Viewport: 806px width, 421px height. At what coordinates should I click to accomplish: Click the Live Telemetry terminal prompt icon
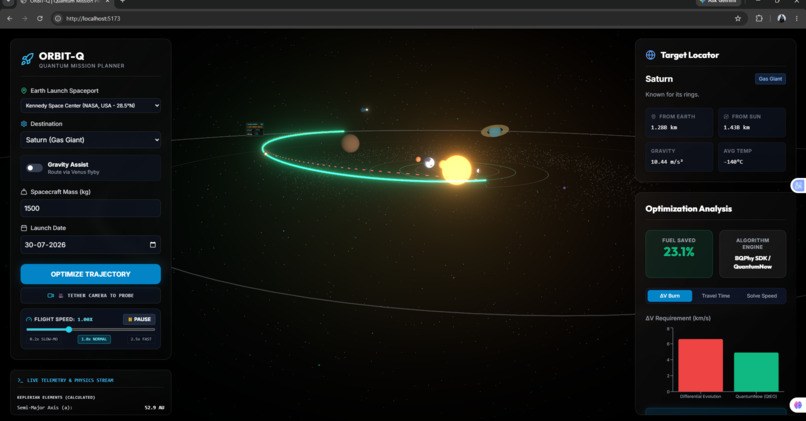point(20,380)
